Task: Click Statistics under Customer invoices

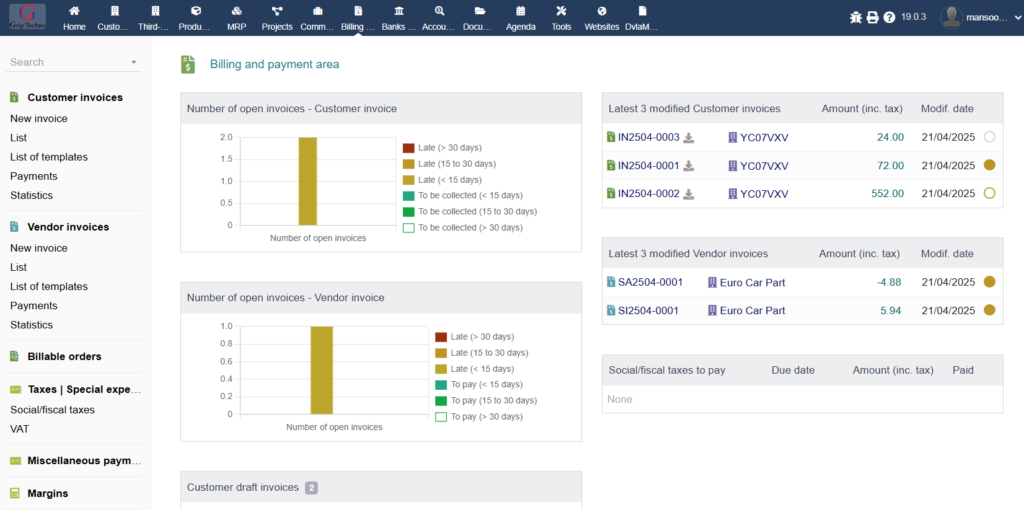Action: (x=31, y=196)
